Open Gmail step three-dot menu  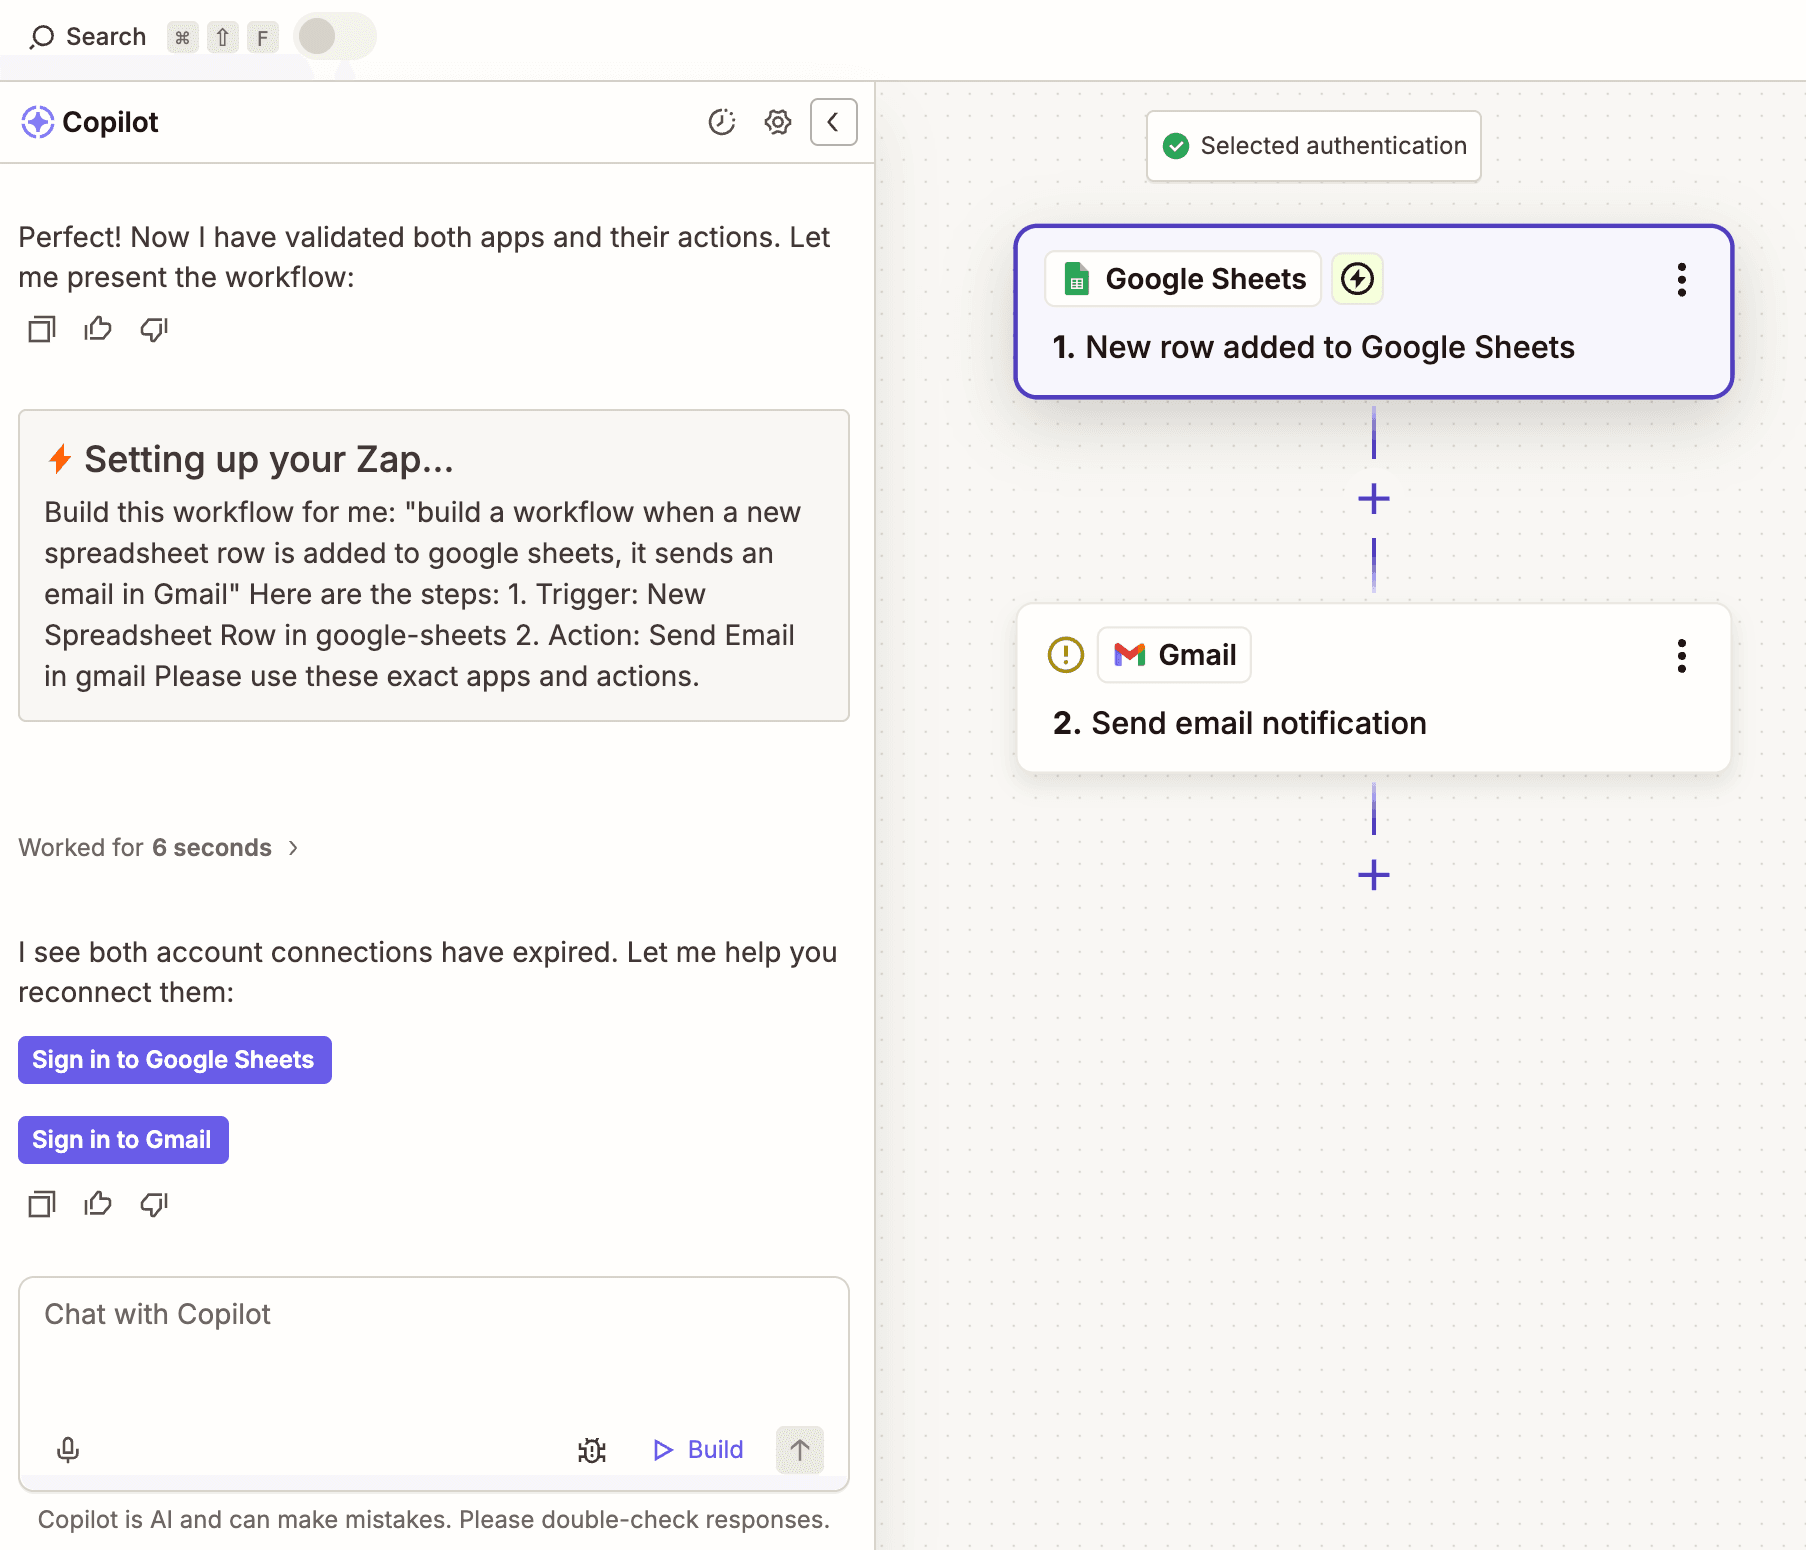1682,656
